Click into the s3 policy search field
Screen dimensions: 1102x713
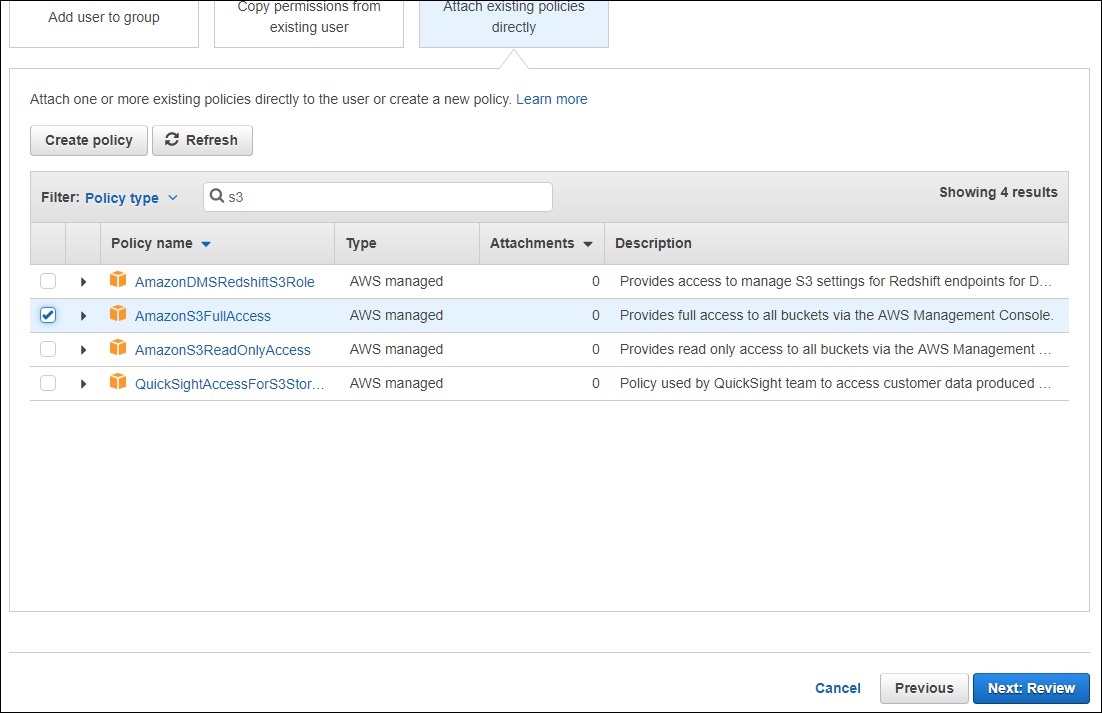click(385, 197)
